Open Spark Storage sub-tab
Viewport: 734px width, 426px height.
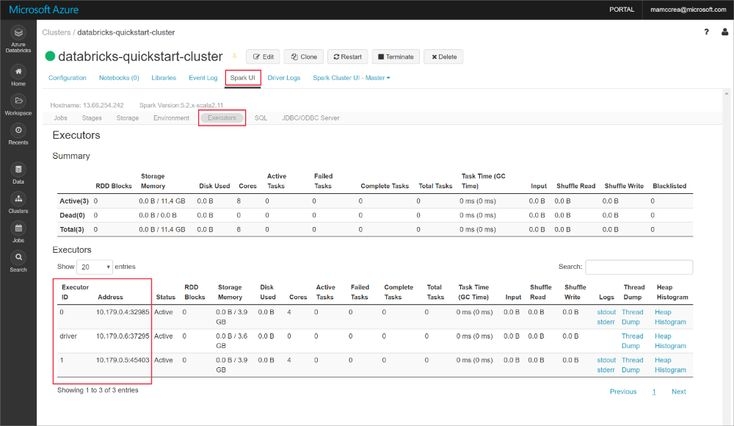coord(127,118)
